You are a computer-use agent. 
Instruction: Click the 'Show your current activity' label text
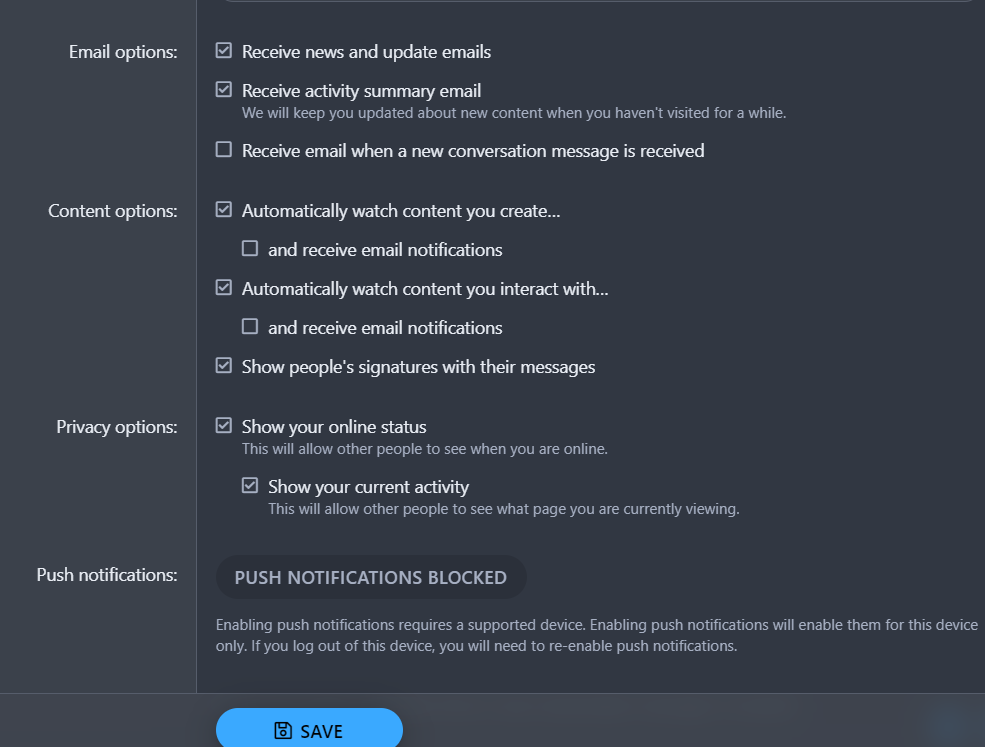pos(368,487)
